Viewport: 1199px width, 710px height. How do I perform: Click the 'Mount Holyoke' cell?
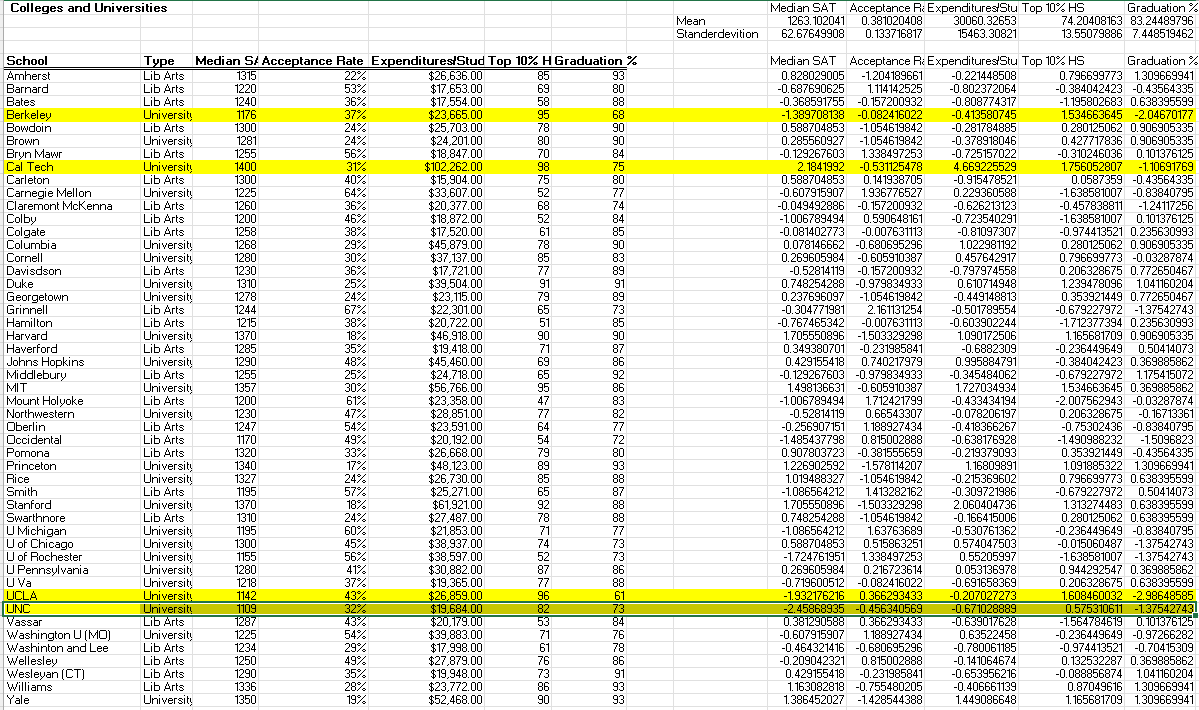[45, 400]
